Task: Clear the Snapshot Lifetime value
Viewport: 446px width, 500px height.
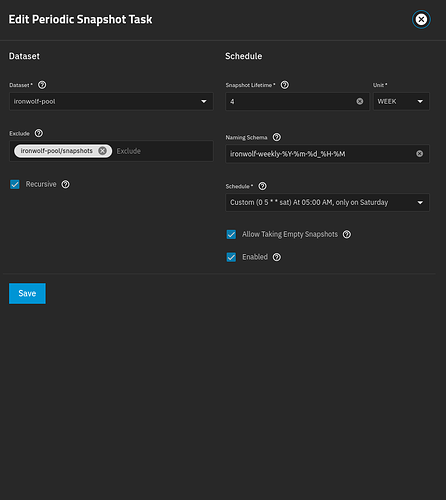Action: point(360,101)
